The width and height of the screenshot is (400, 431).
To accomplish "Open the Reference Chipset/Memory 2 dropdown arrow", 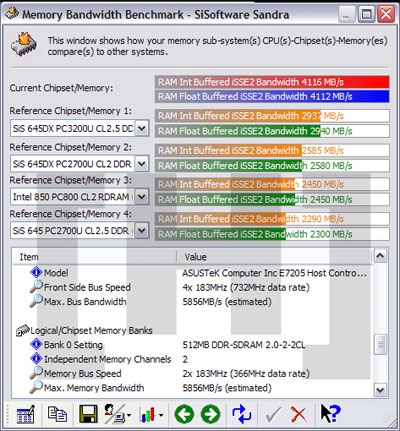I will [x=142, y=164].
